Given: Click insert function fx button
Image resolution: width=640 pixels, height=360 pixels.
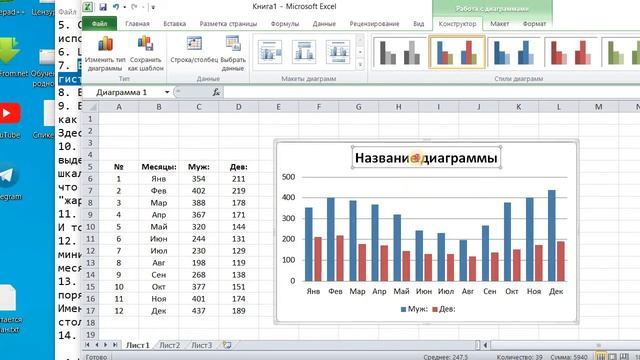Looking at the screenshot, I should coord(216,93).
